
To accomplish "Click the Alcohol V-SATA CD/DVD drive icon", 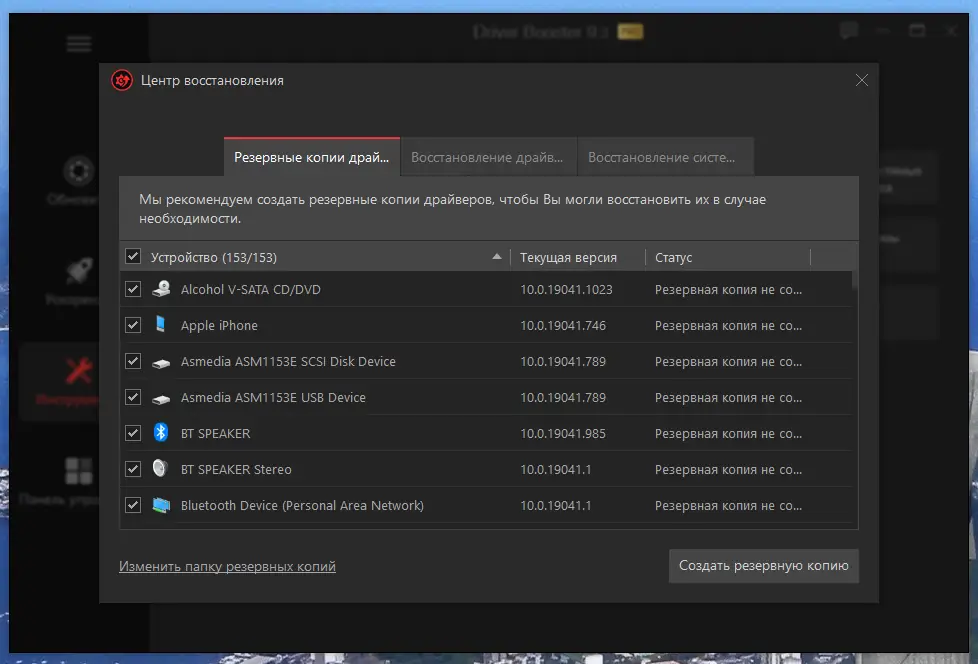I will [x=161, y=289].
